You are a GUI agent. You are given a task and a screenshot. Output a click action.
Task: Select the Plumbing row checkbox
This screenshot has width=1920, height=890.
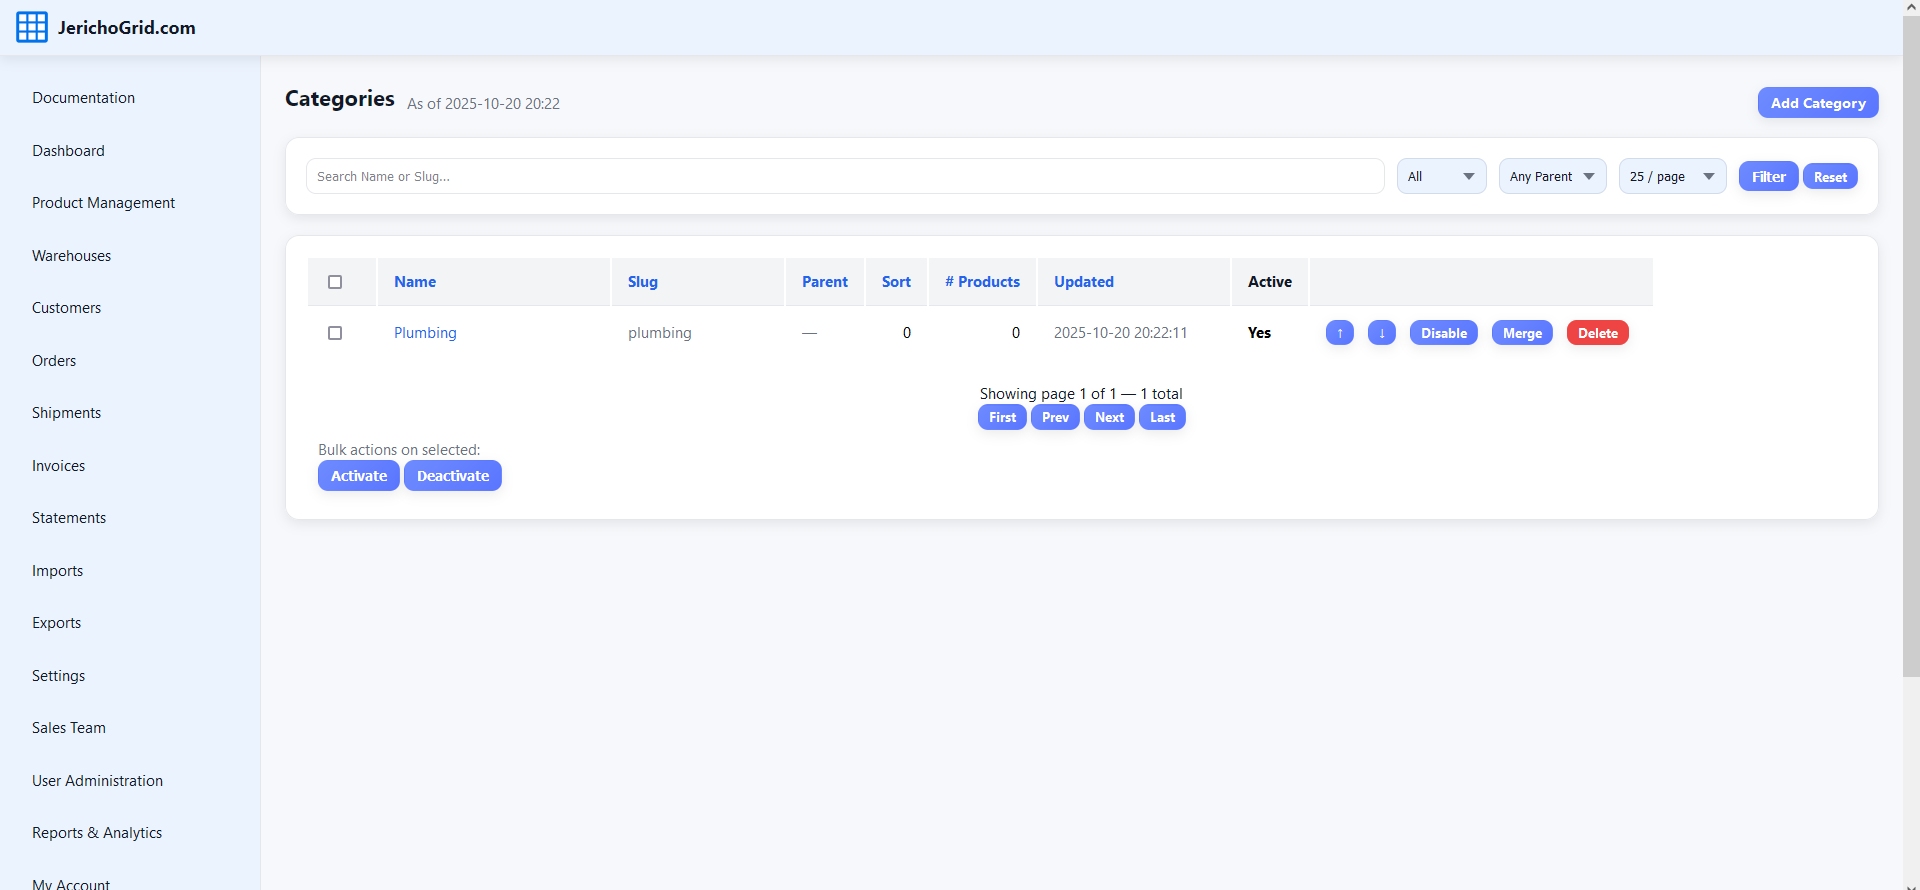click(x=335, y=333)
